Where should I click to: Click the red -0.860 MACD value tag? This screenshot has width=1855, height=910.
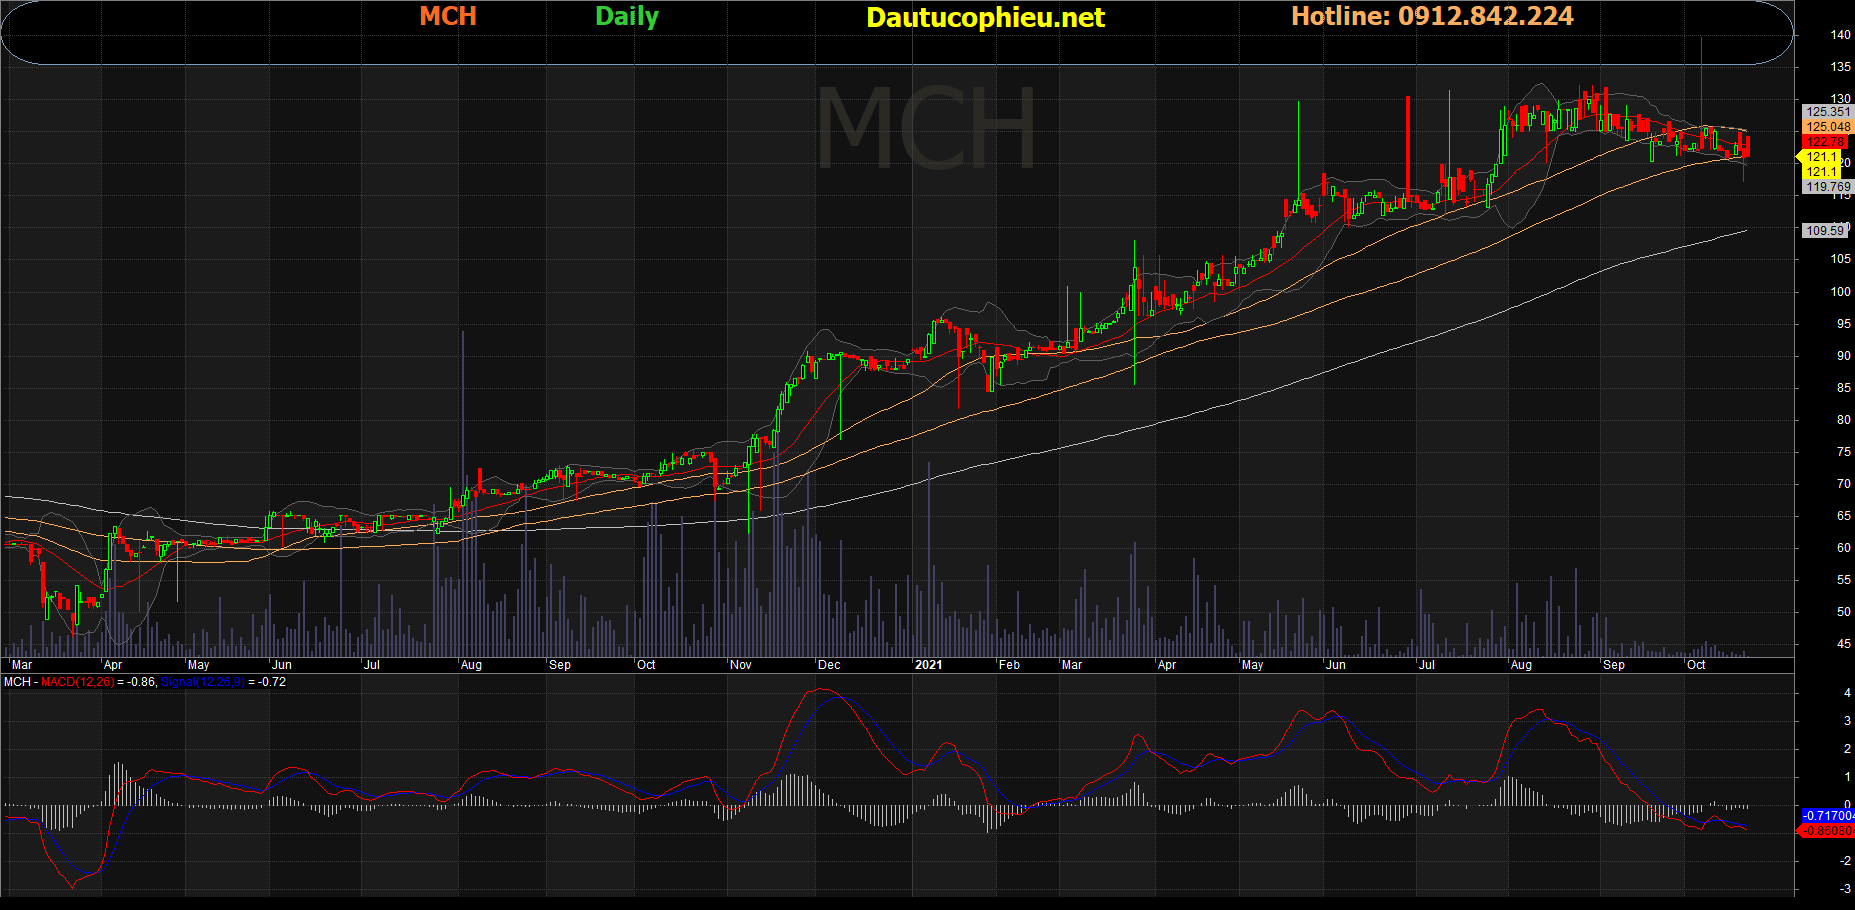pos(1828,831)
